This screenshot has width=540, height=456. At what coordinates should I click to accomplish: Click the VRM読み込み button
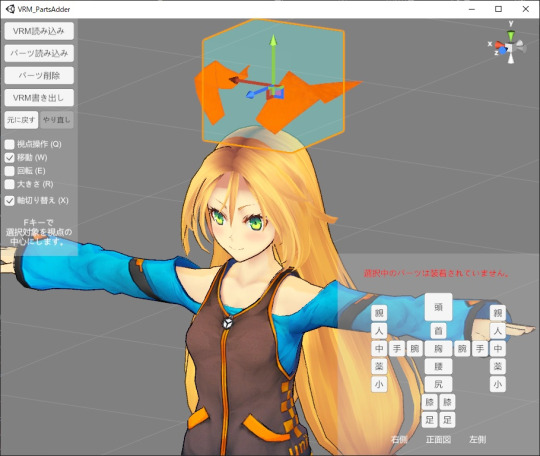(39, 31)
